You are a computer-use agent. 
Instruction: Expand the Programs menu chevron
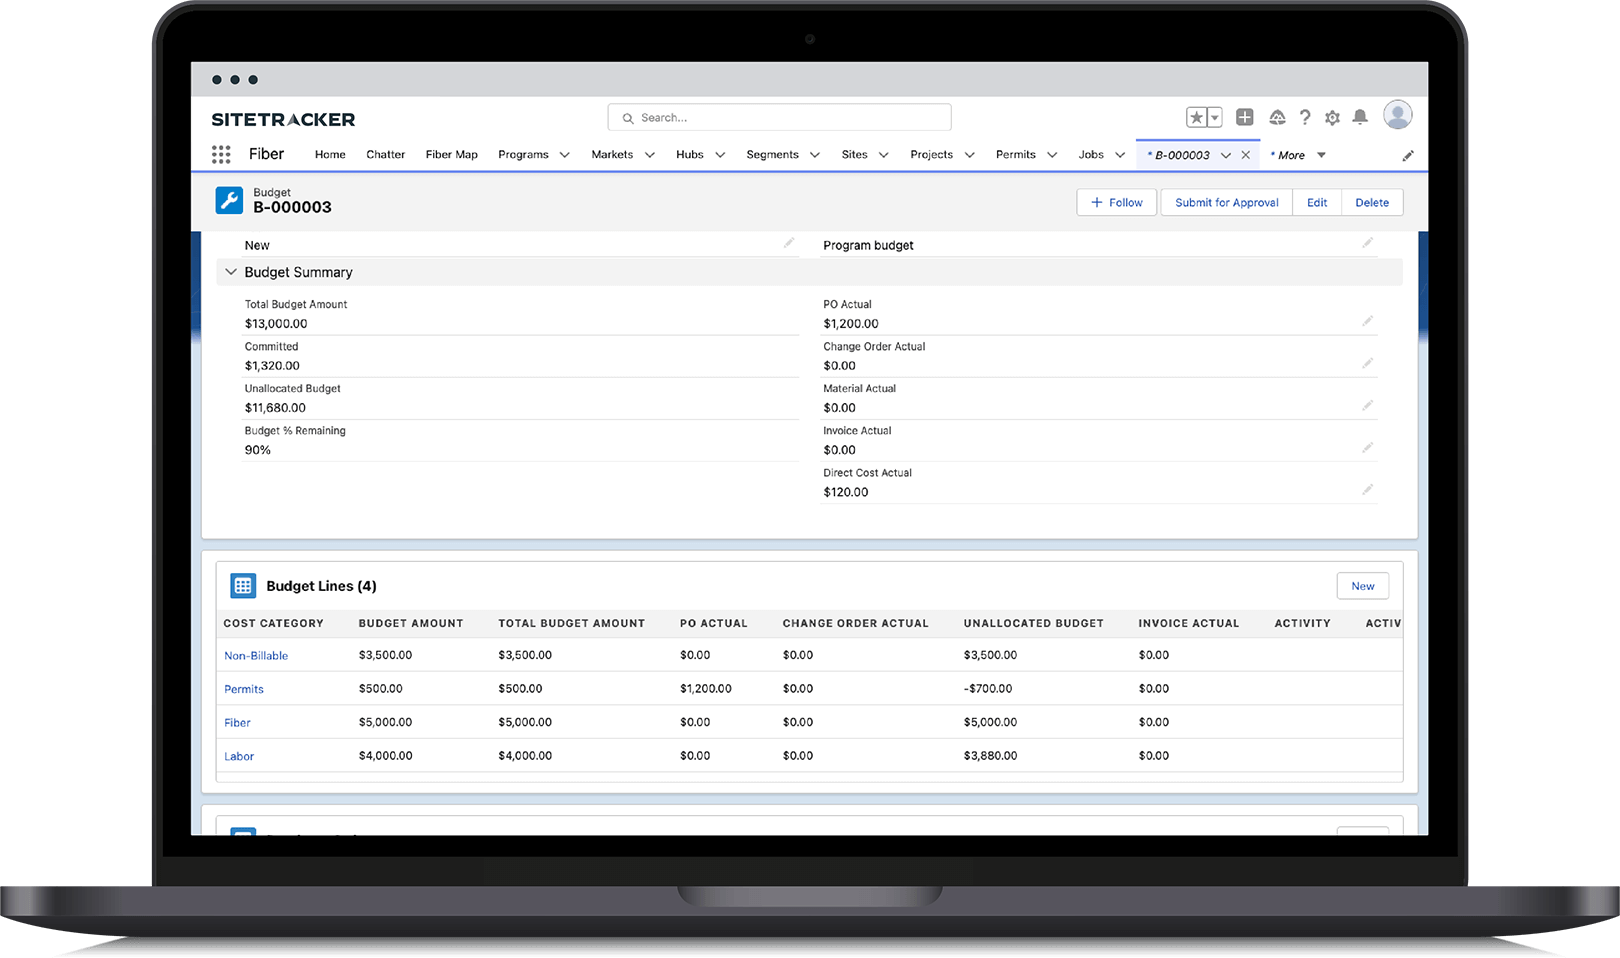[x=565, y=155]
